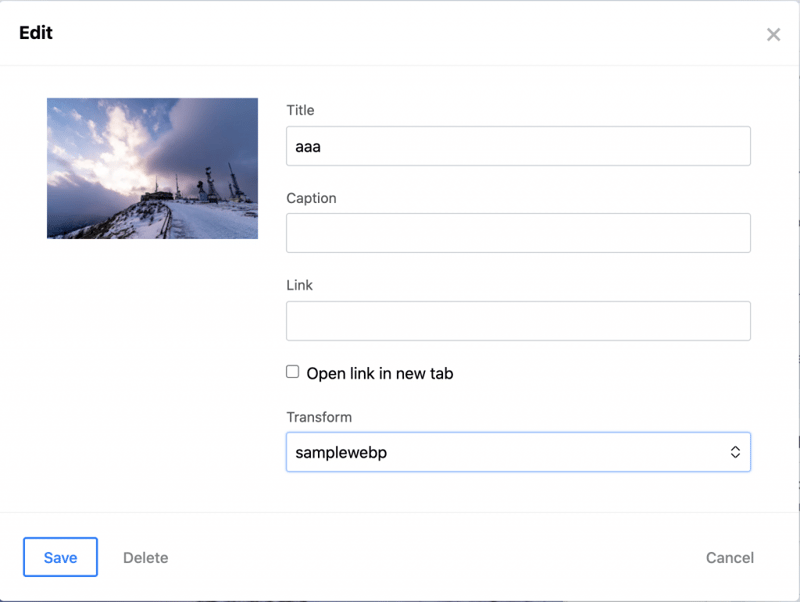
Task: Click the "Link" field label
Action: (299, 285)
